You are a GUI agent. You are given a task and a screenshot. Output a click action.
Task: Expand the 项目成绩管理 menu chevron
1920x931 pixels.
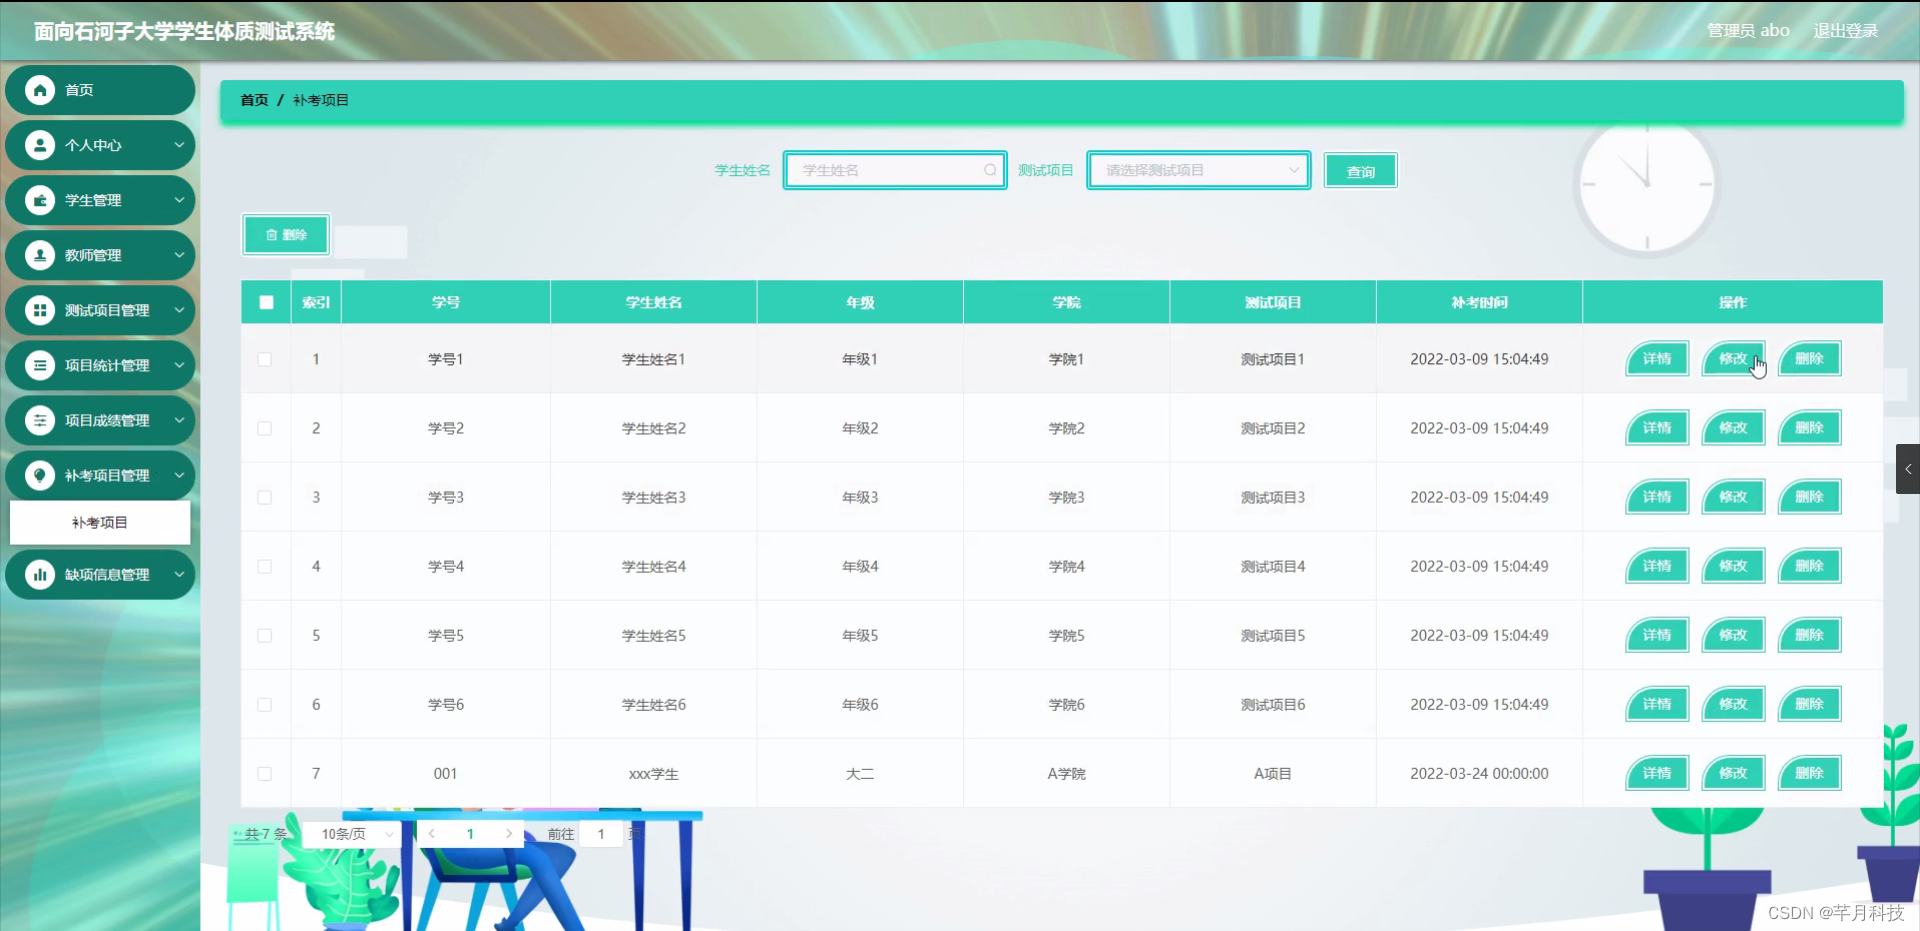pos(179,420)
